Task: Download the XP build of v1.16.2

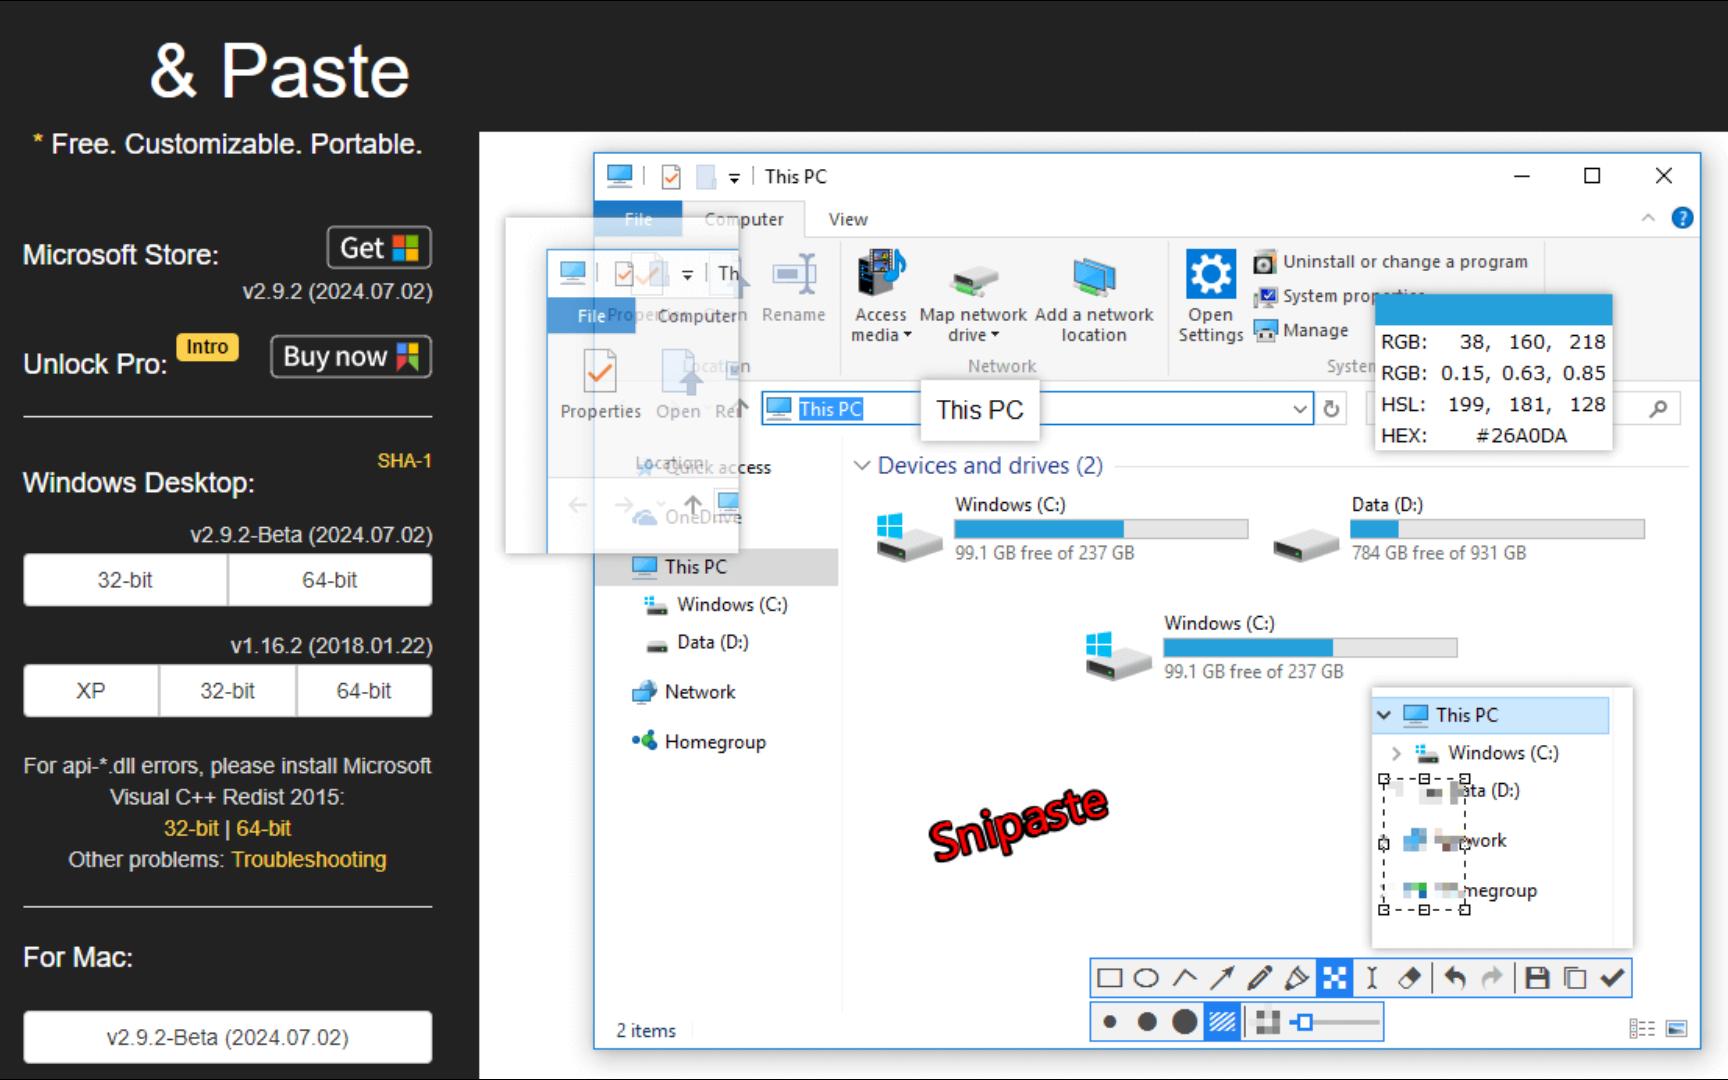Action: (x=91, y=691)
